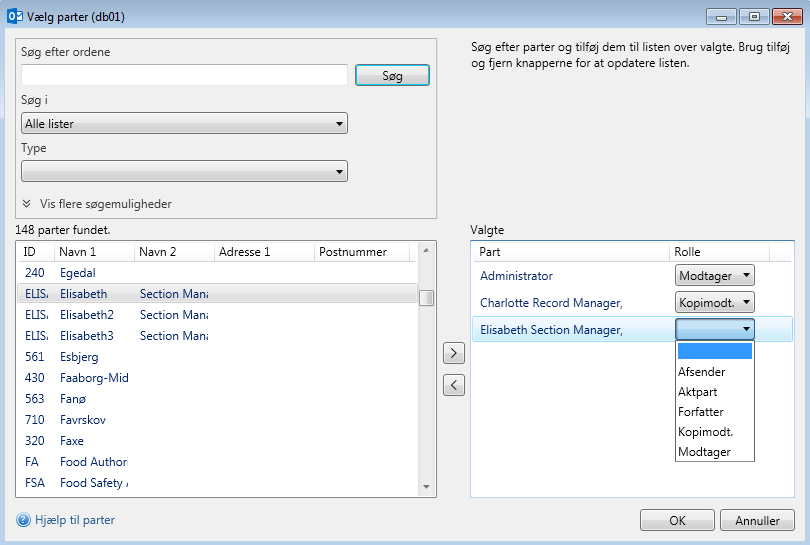The width and height of the screenshot is (810, 545).
Task: Click the Søg button
Action: coord(391,76)
